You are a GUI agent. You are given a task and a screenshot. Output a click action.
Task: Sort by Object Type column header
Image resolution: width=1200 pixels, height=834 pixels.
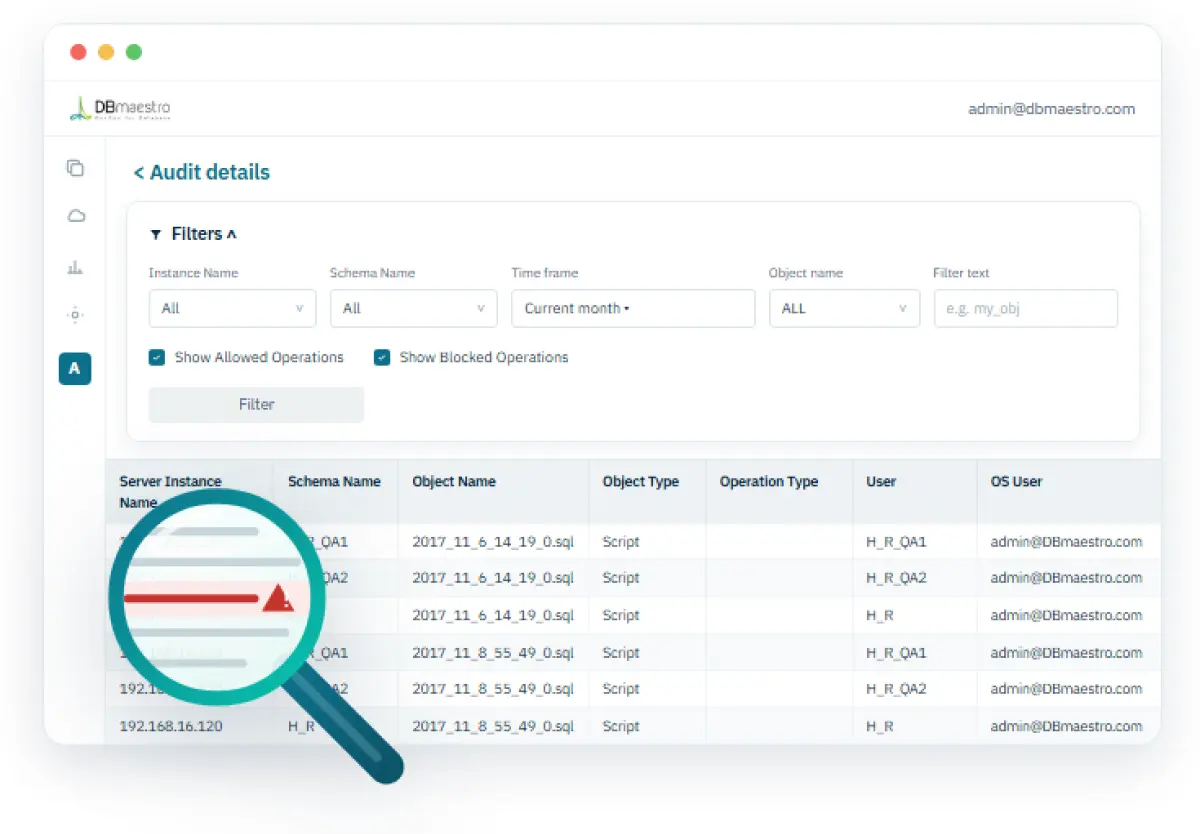point(641,481)
